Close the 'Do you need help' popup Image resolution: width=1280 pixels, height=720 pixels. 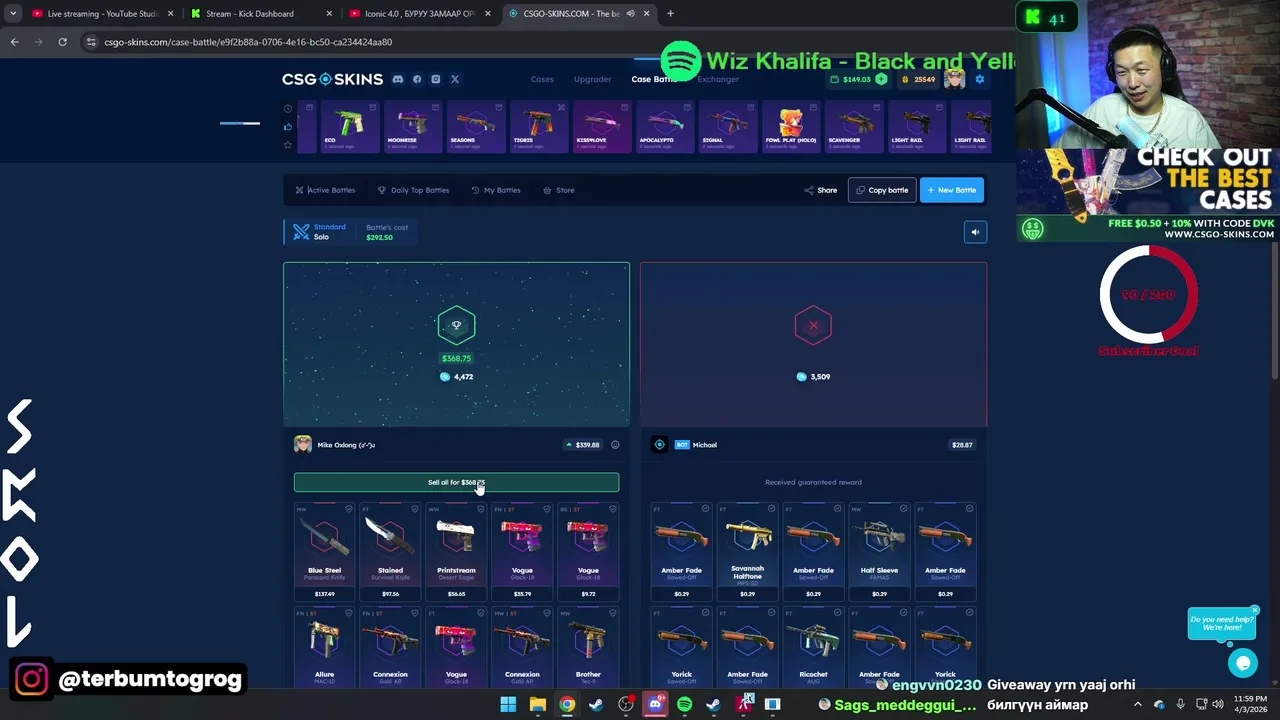pos(1254,610)
